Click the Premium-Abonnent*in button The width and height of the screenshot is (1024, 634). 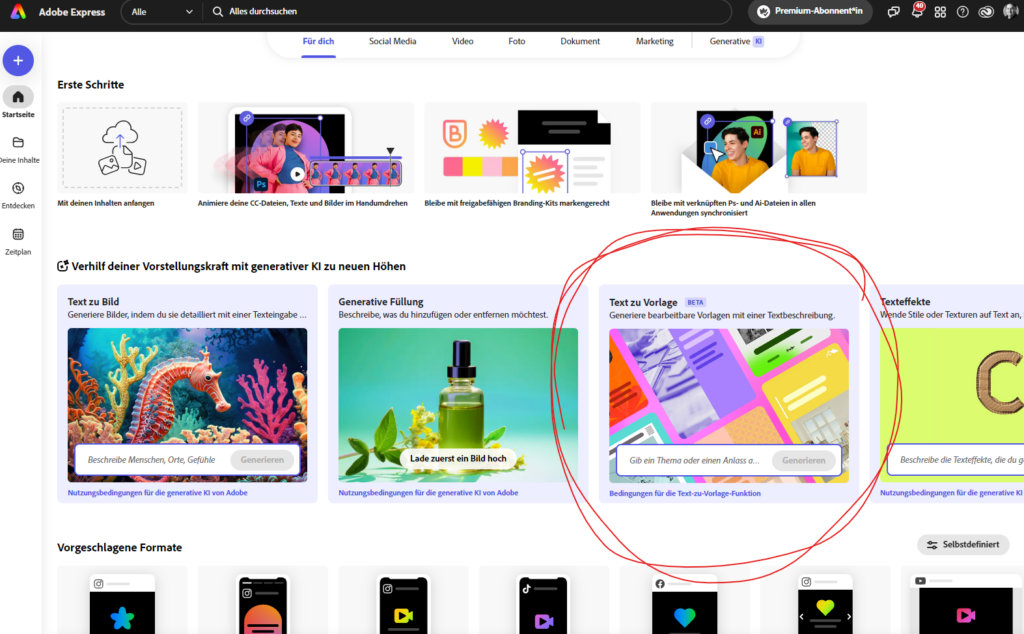[810, 12]
